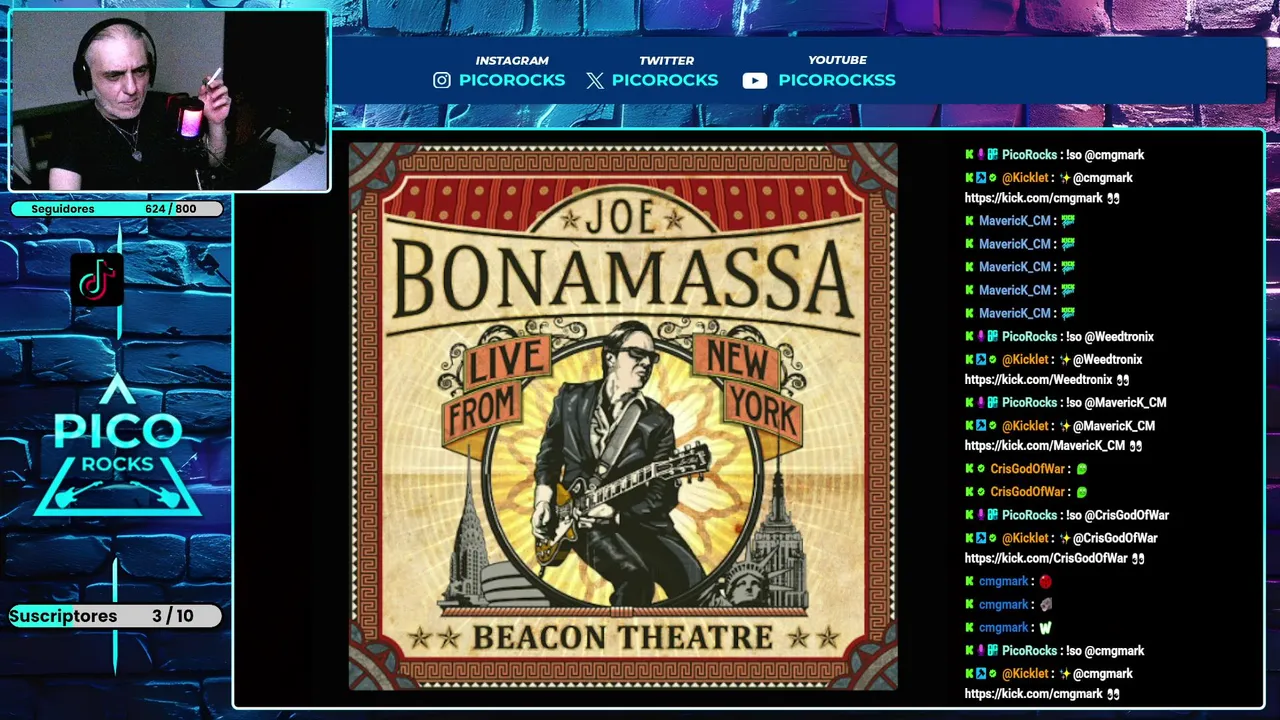1280x720 pixels.
Task: Click the X (Twitter) logo icon
Action: [x=595, y=80]
